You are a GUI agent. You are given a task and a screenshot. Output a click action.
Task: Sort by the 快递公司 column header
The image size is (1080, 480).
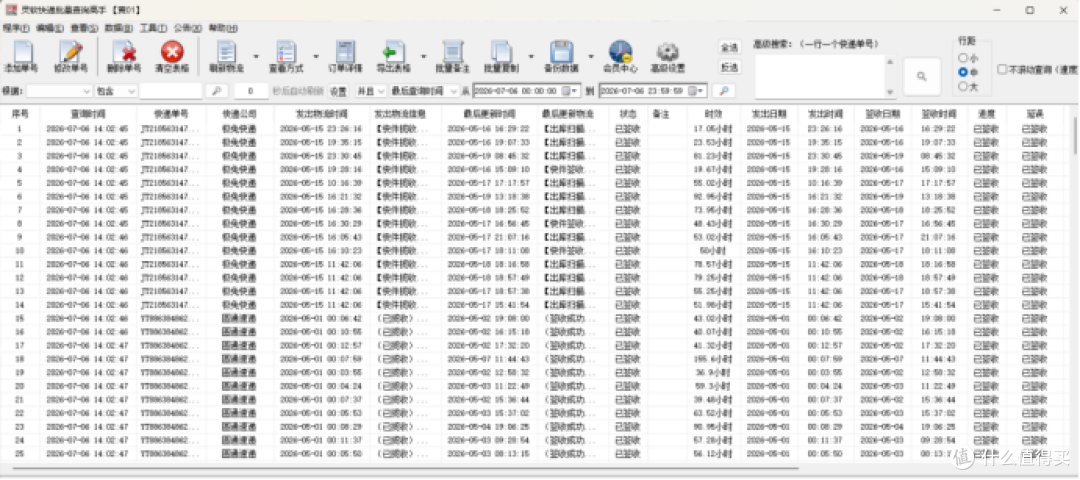click(x=239, y=114)
